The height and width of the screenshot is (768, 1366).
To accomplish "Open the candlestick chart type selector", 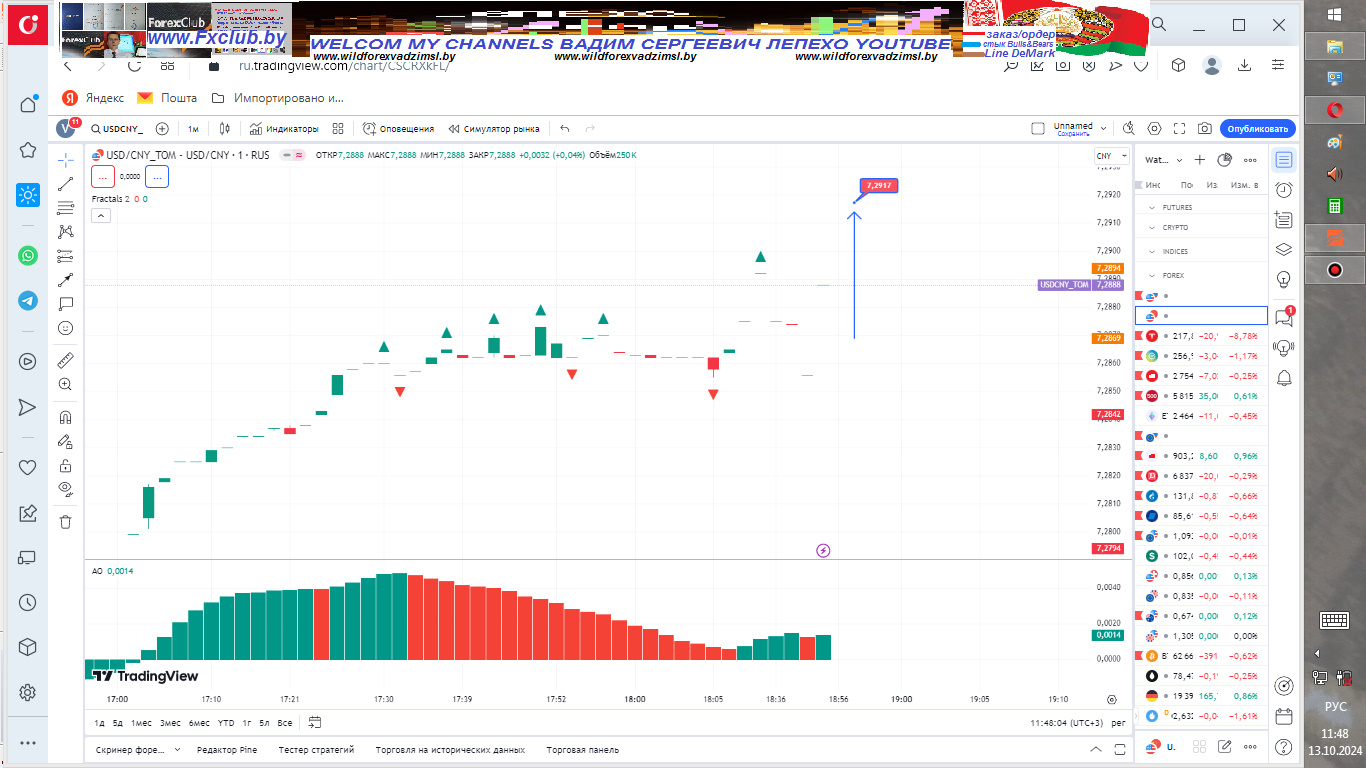I will 225,129.
